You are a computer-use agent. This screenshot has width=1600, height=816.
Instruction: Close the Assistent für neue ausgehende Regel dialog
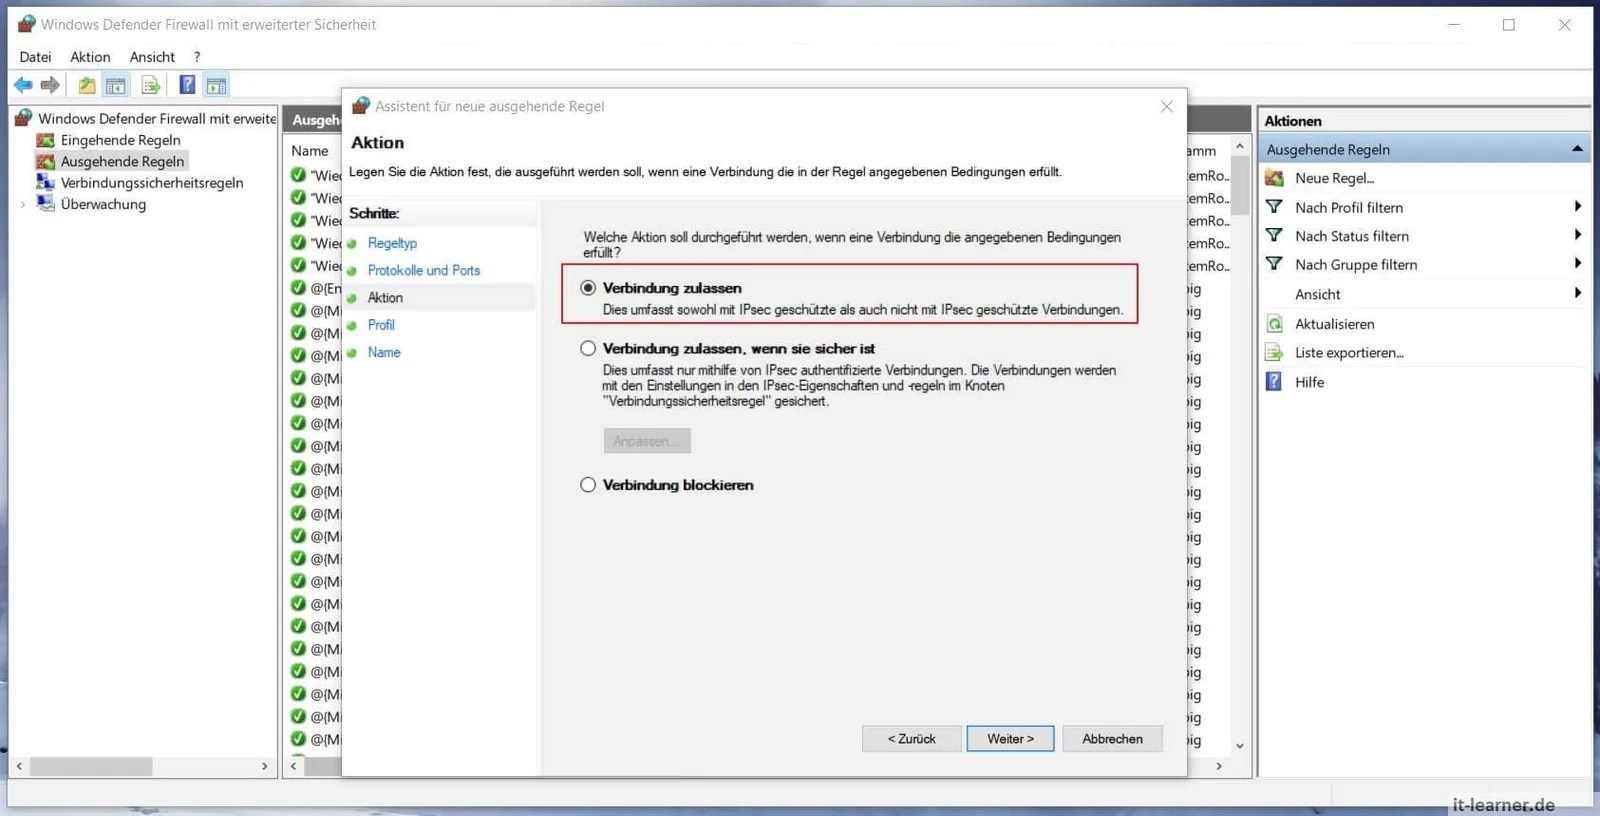1166,106
